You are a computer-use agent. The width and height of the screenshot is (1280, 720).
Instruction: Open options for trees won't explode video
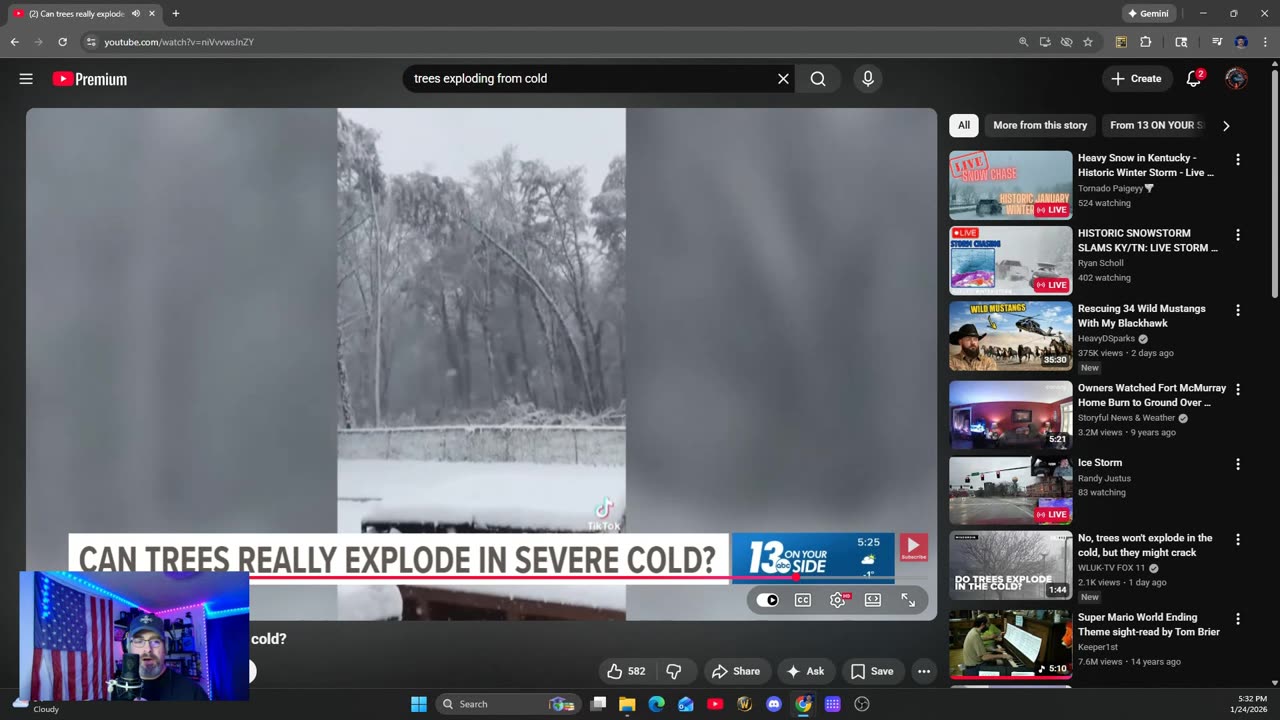pos(1238,540)
